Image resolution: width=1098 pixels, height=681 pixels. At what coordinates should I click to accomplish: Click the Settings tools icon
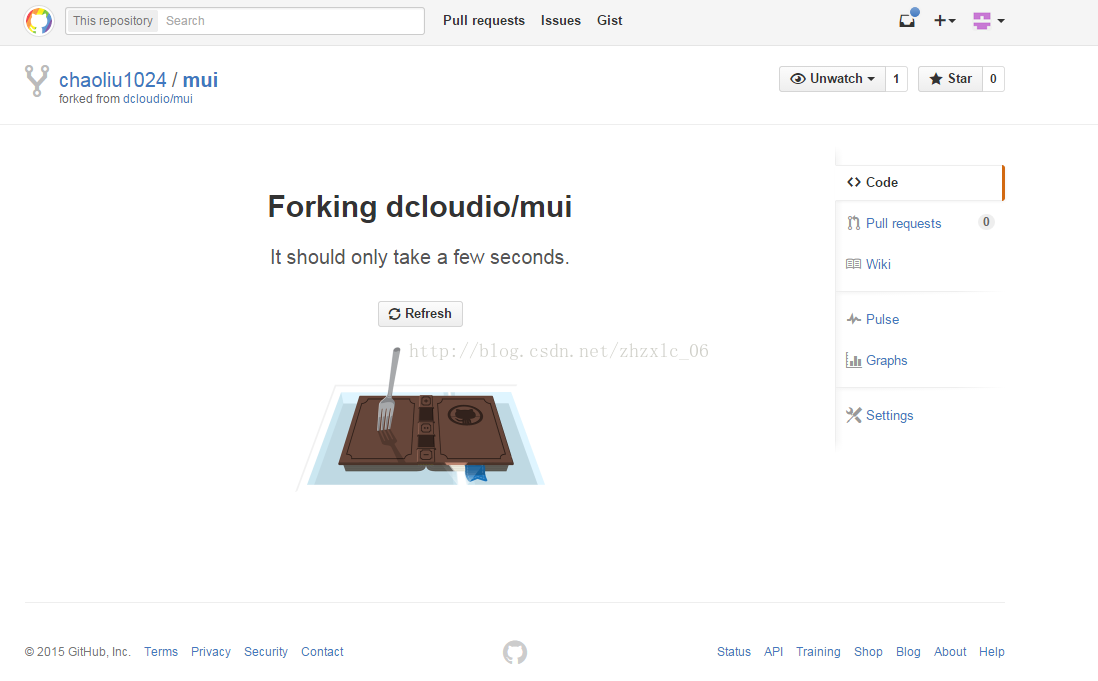[854, 416]
